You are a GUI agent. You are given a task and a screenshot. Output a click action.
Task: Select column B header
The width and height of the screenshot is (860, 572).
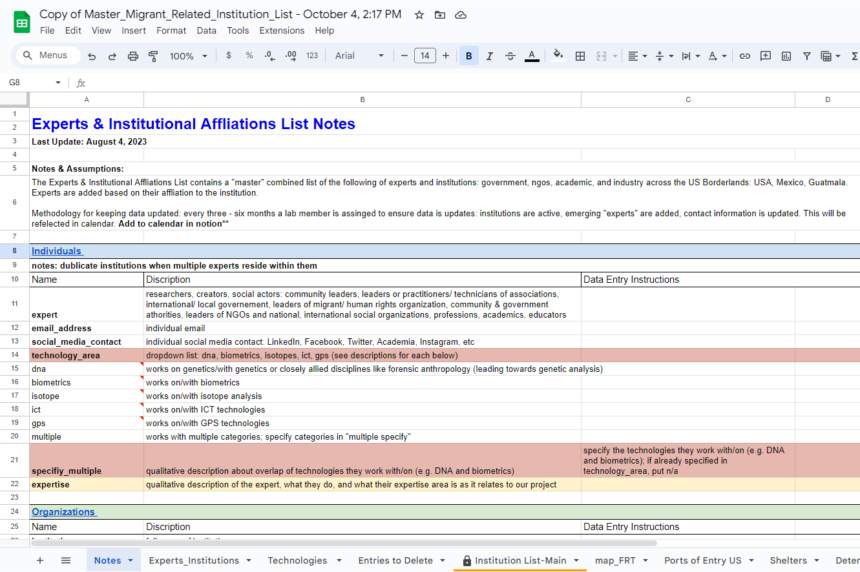point(362,100)
